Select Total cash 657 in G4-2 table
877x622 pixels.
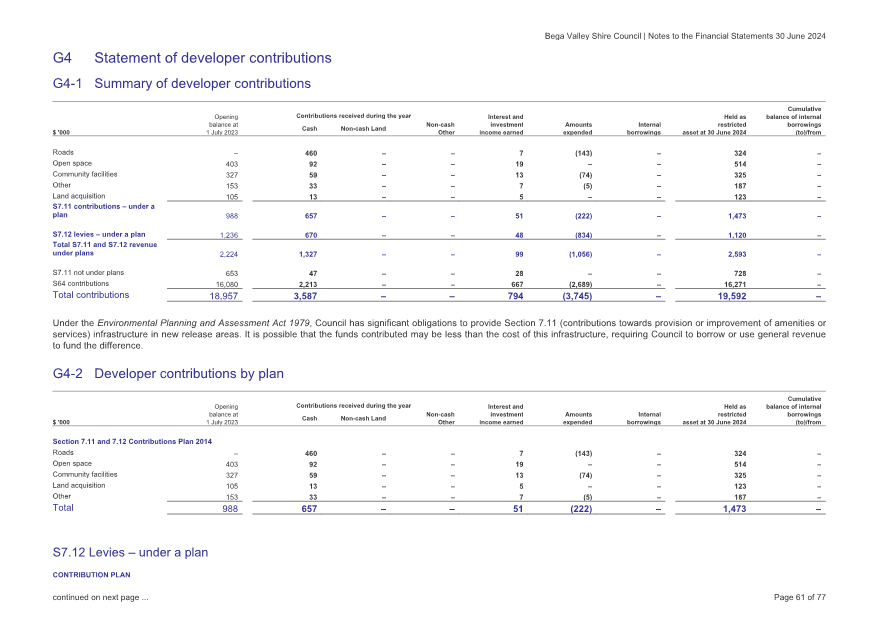pyautogui.click(x=309, y=508)
